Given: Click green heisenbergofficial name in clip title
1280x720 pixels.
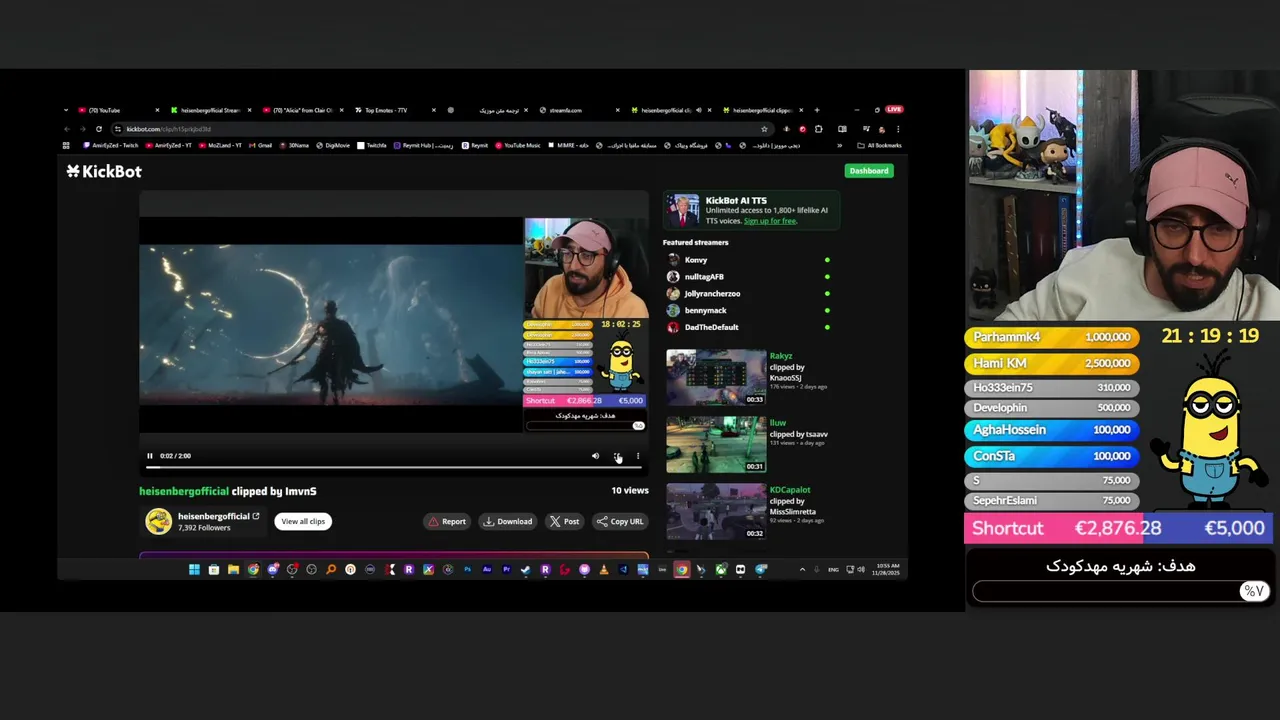Looking at the screenshot, I should tap(184, 491).
